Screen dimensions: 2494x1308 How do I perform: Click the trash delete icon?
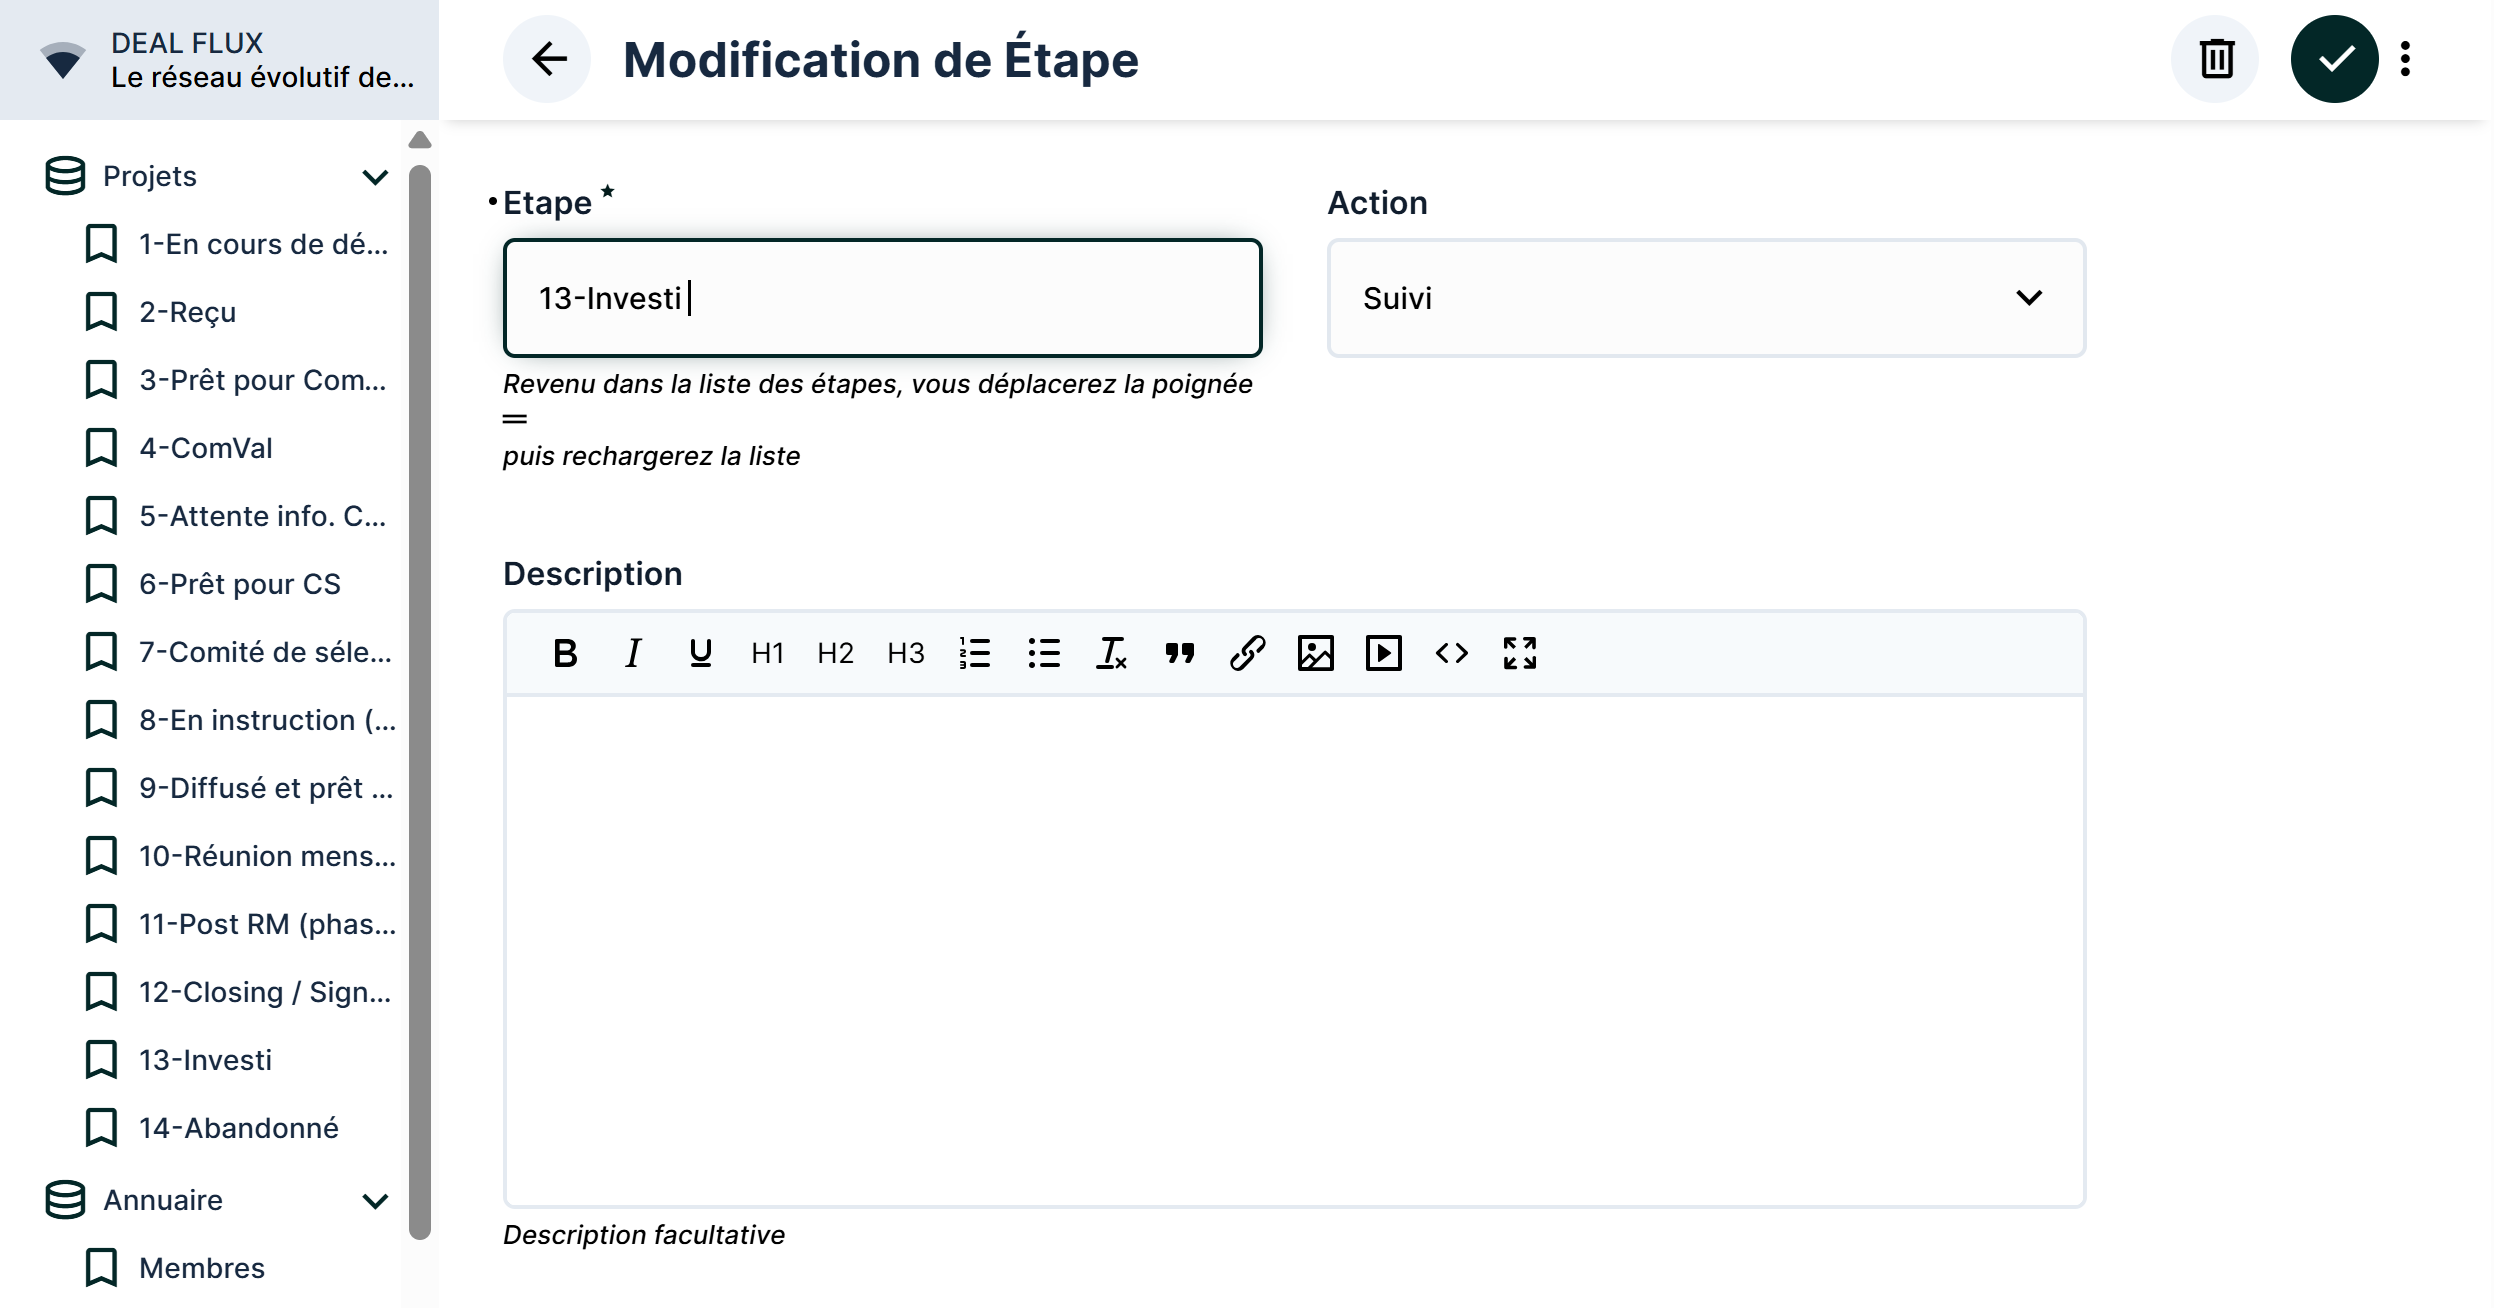click(2215, 59)
